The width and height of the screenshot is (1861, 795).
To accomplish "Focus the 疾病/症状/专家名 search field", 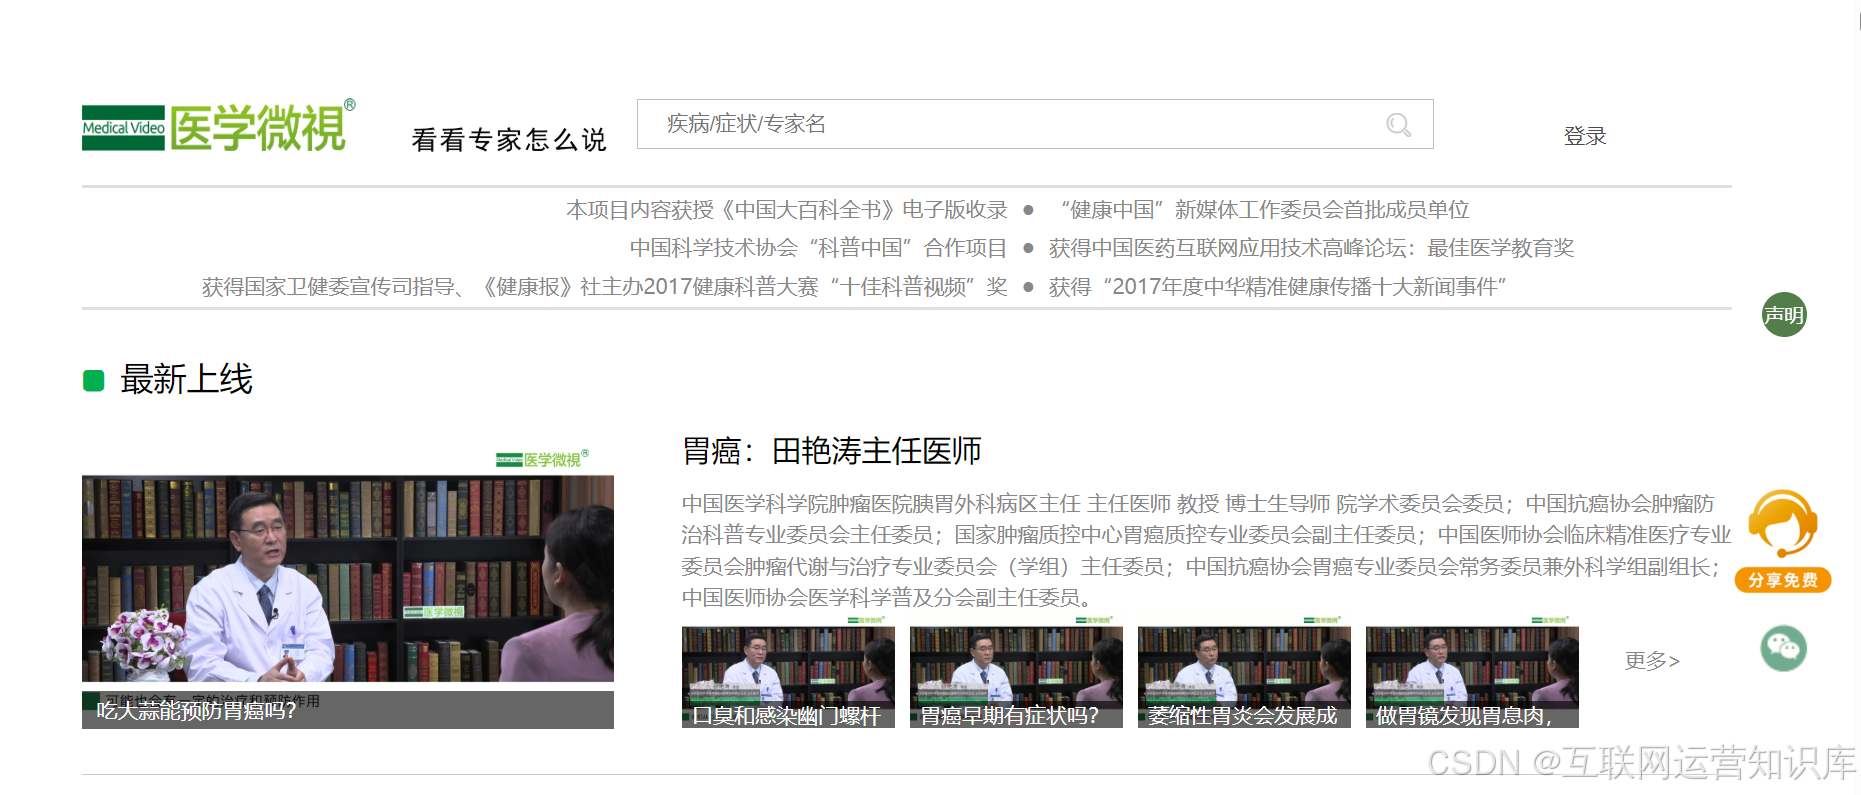I will click(x=1035, y=124).
